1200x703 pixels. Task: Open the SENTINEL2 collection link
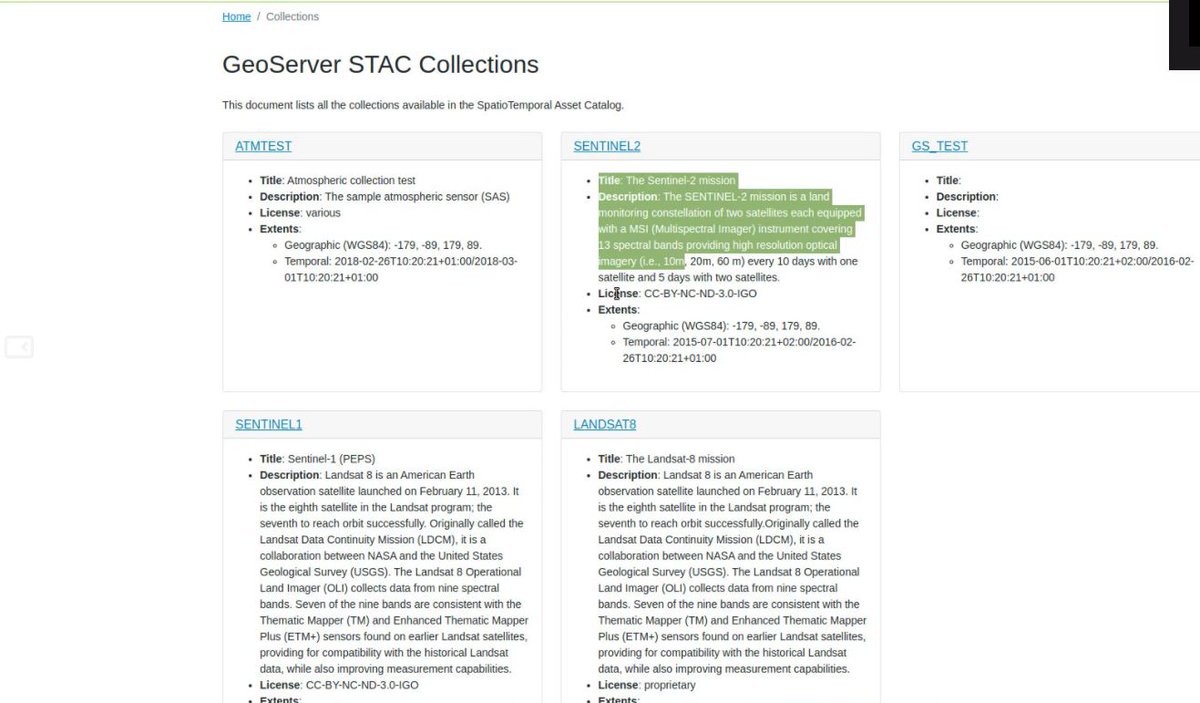pos(607,146)
